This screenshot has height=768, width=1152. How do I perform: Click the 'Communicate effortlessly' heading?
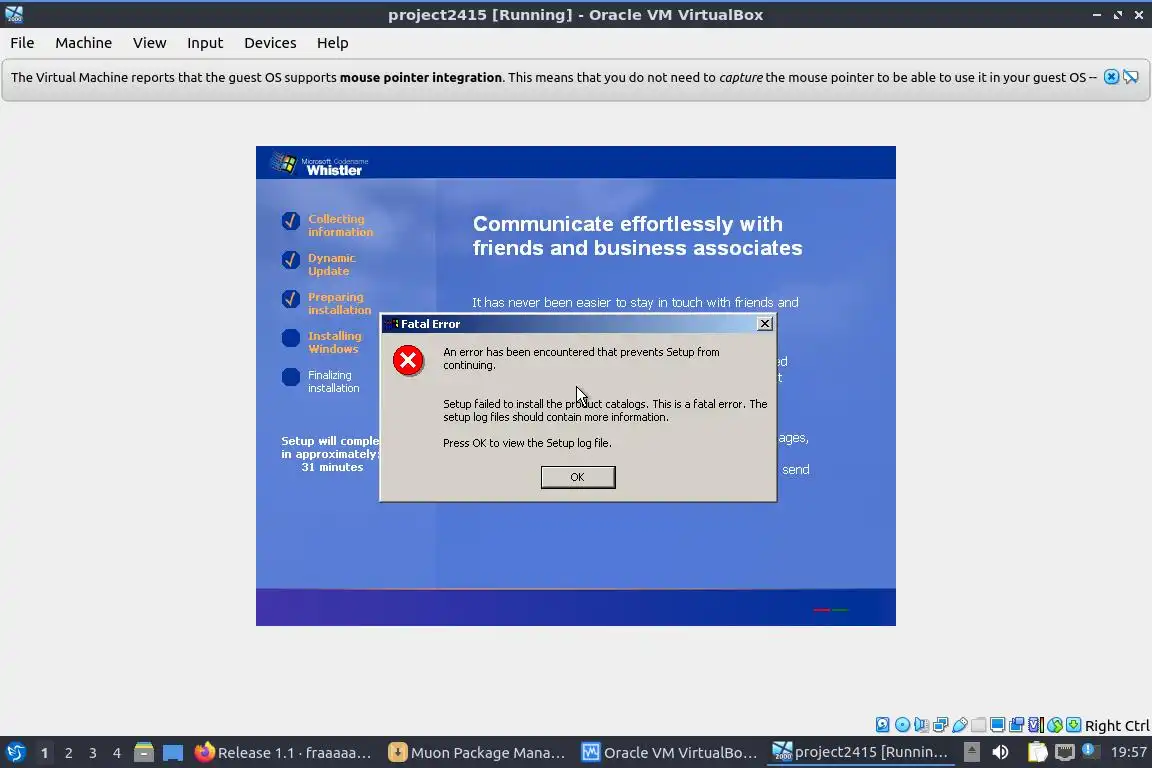click(638, 235)
